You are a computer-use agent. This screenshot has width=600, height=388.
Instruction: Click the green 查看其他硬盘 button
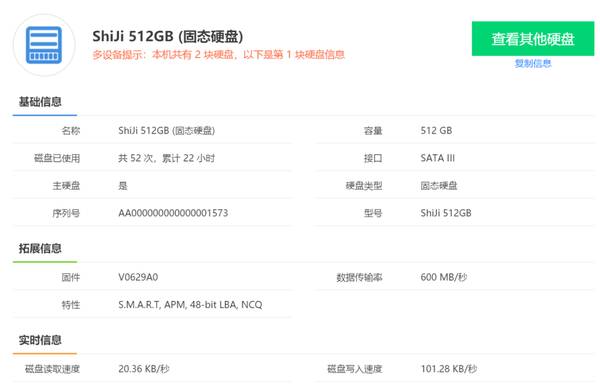[x=533, y=39]
